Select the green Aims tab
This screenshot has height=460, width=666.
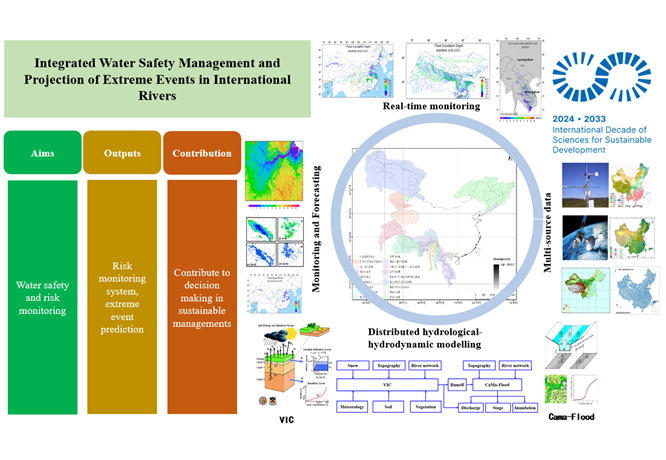pos(42,154)
